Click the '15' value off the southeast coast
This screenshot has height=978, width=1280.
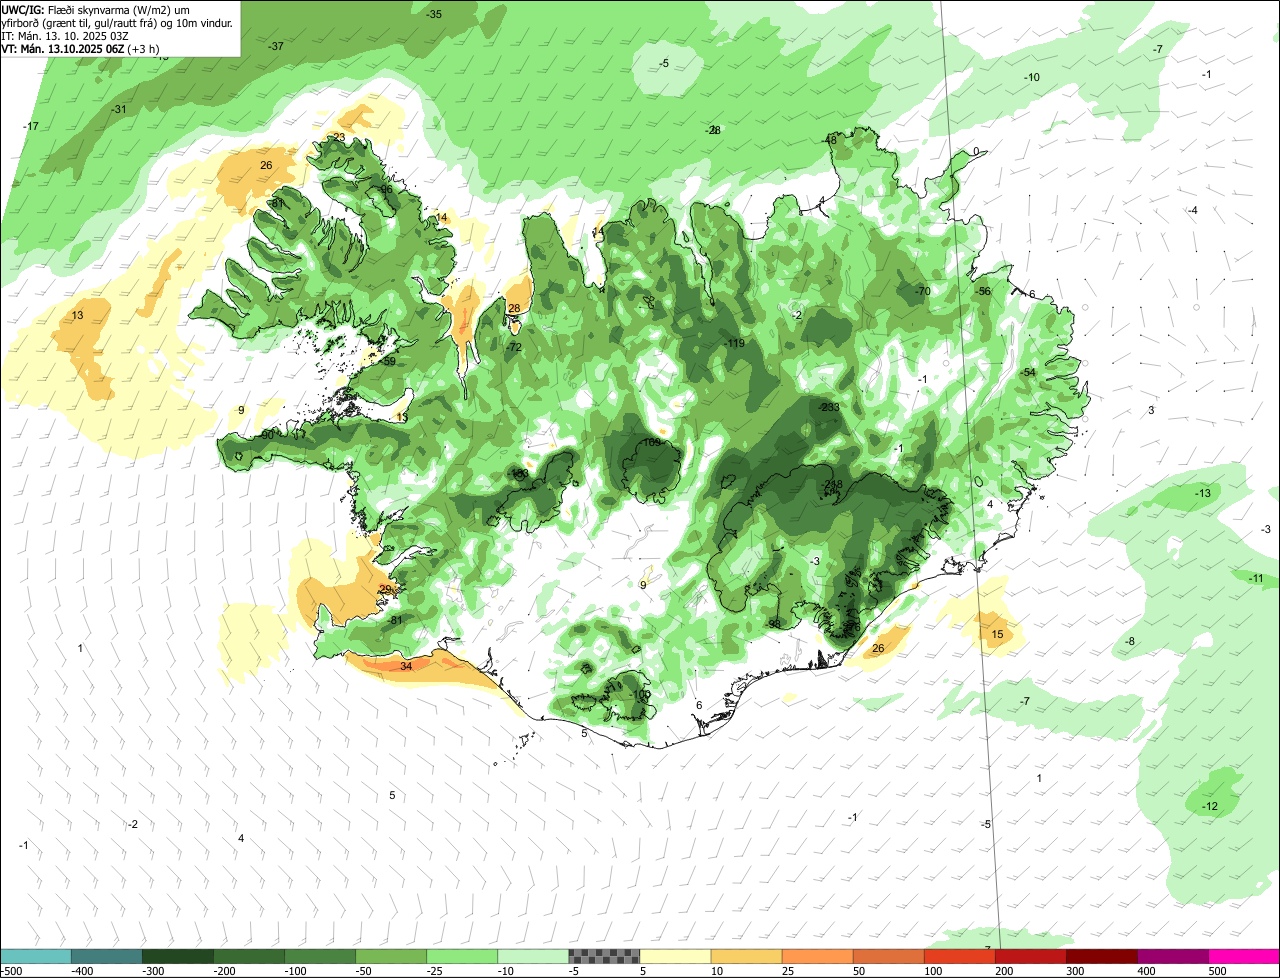997,635
